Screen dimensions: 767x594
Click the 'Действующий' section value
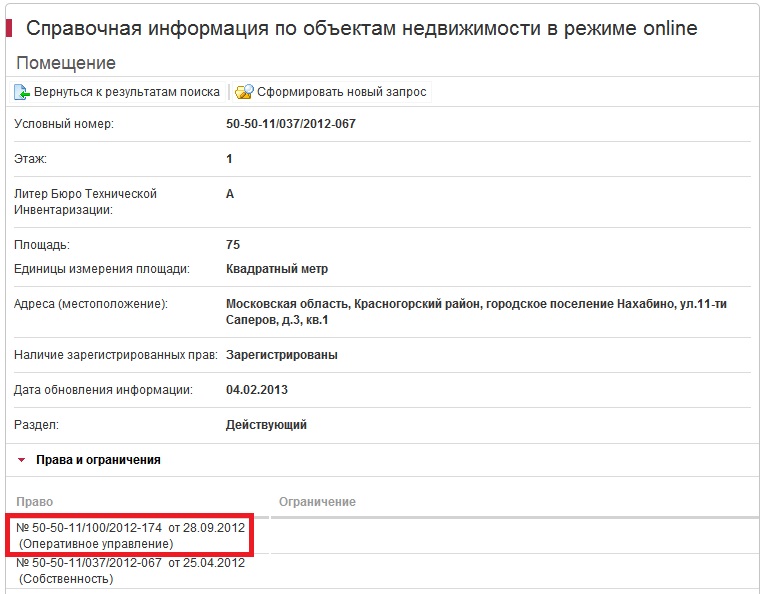click(x=266, y=425)
